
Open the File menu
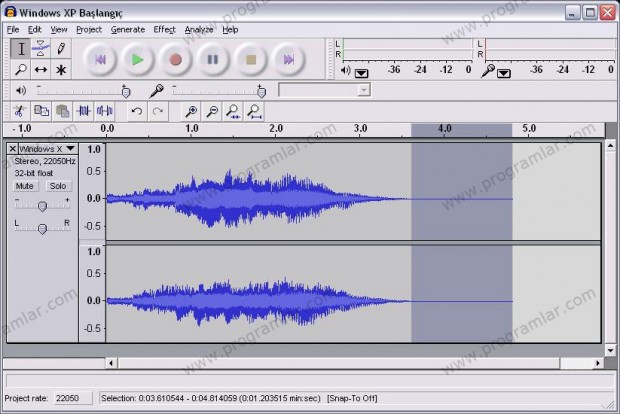[x=13, y=30]
